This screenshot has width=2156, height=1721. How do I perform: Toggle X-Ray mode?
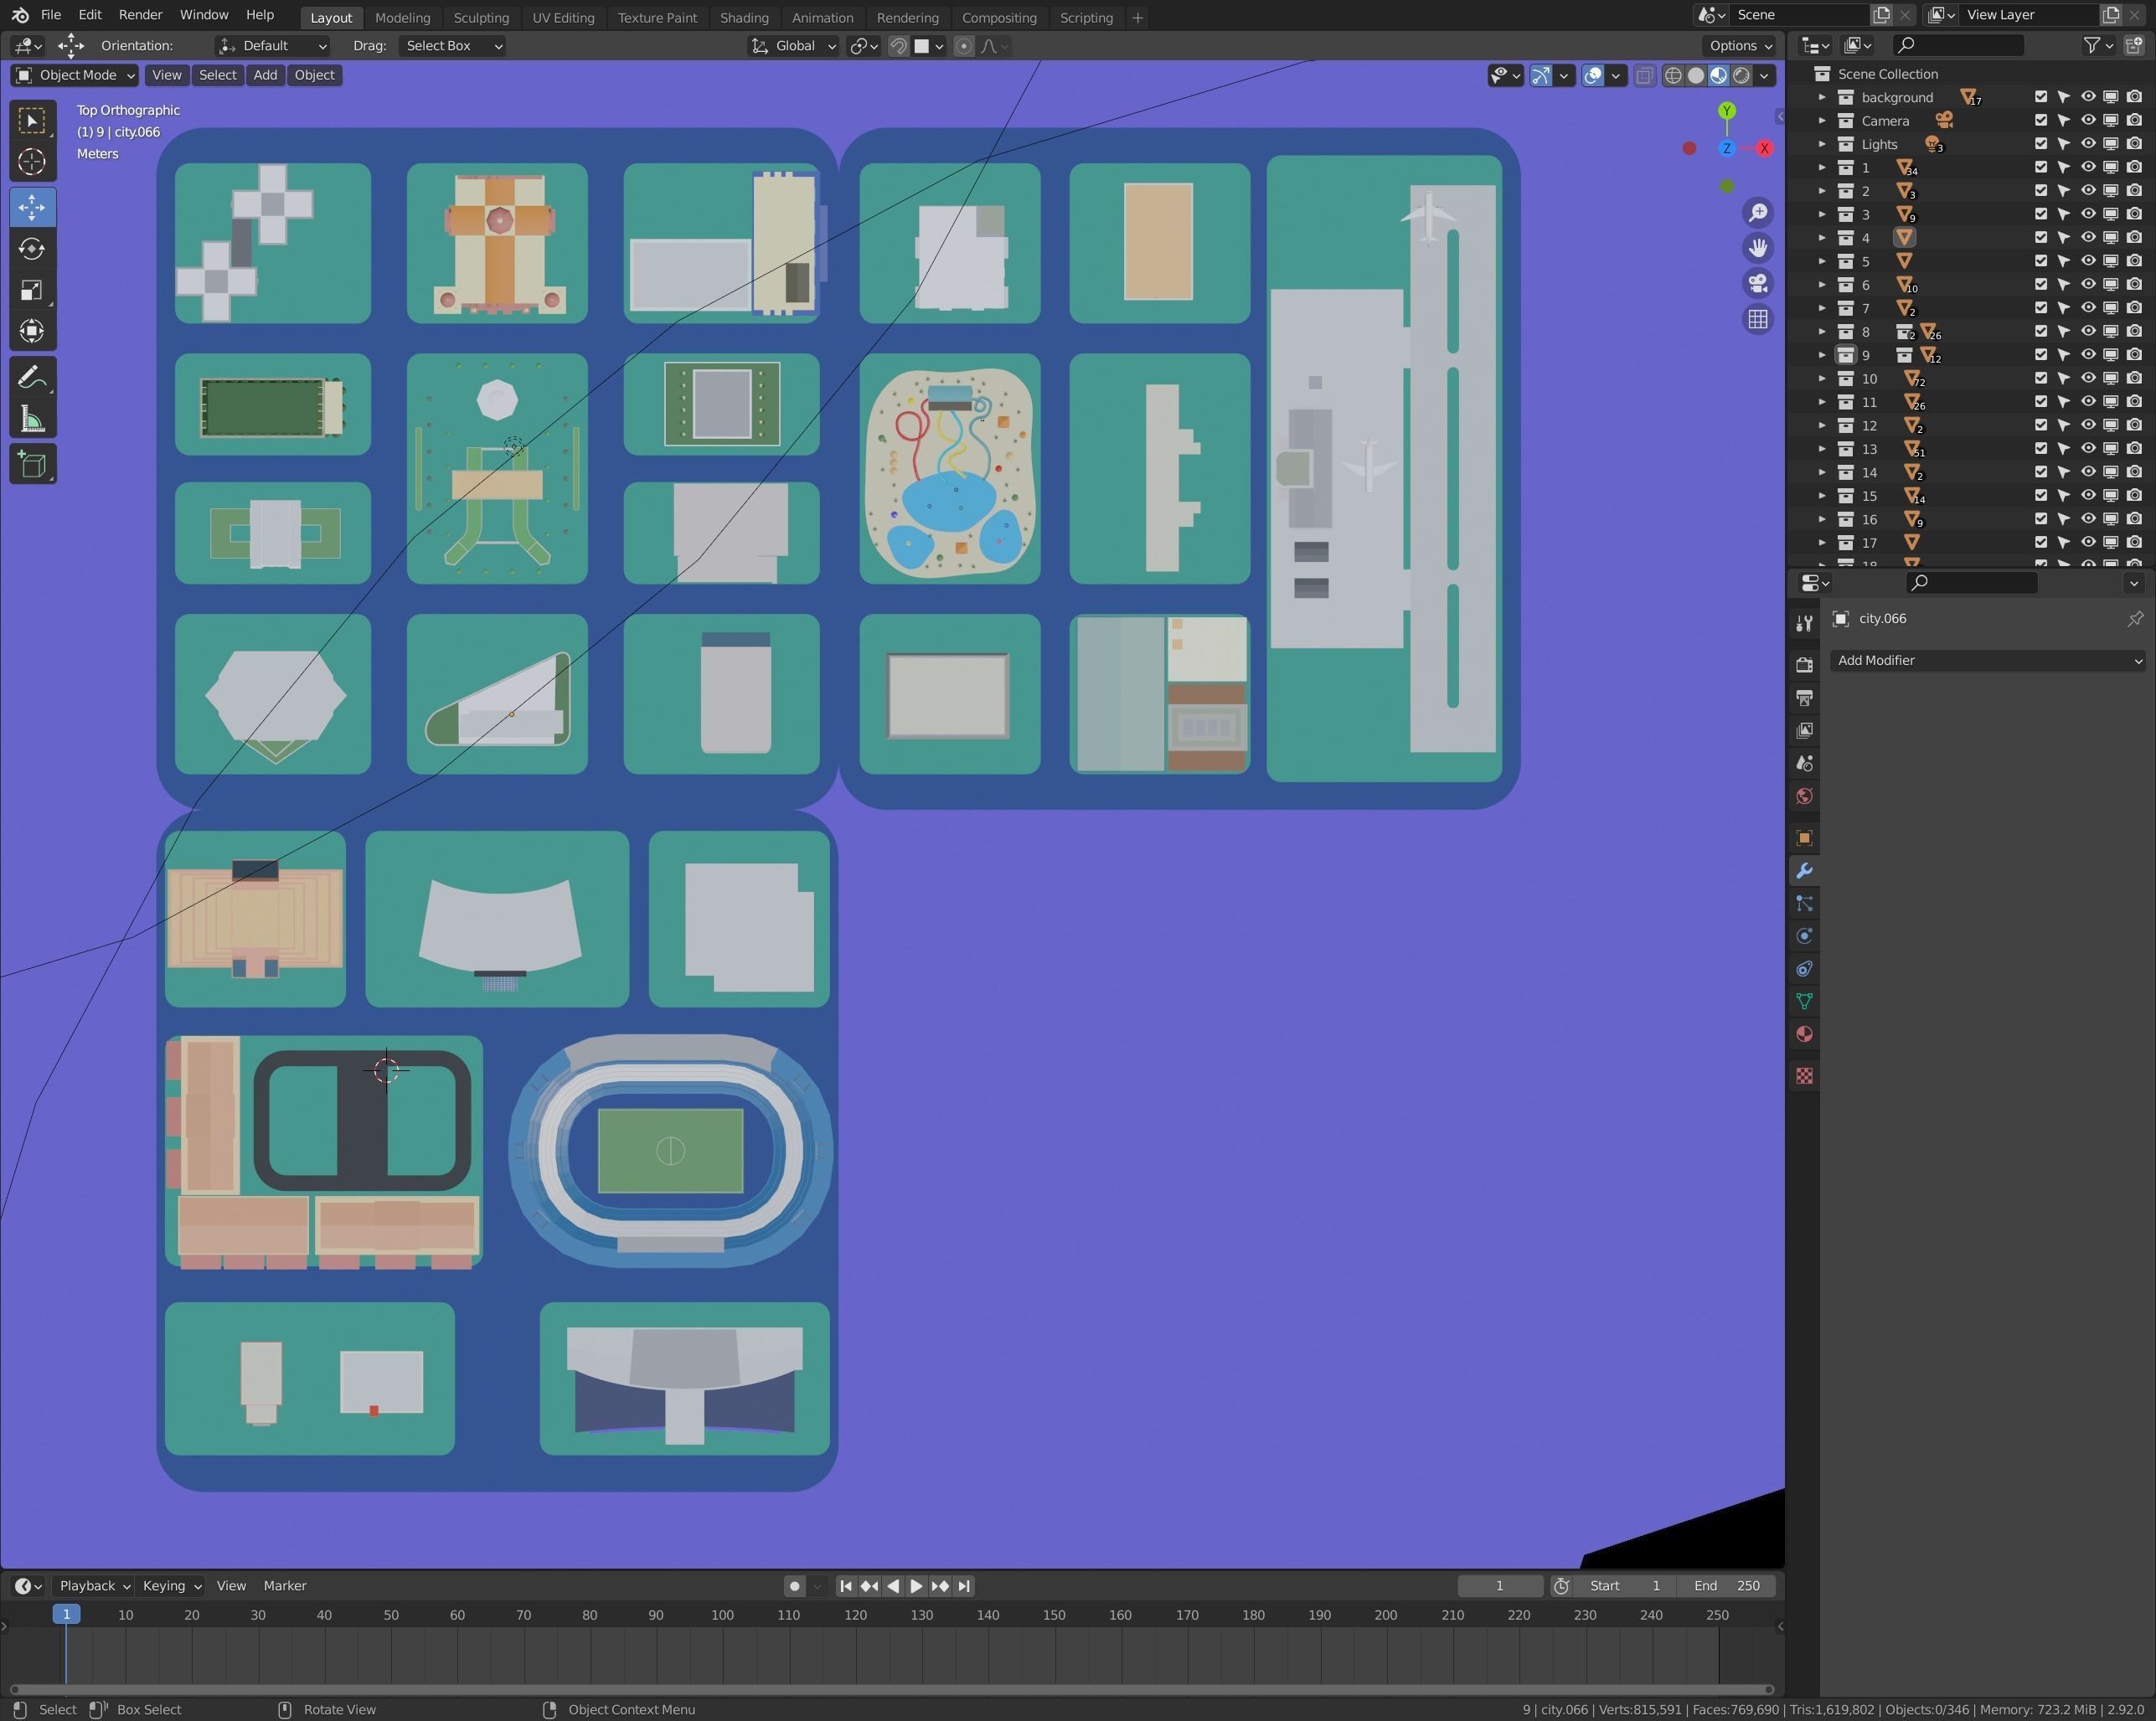(x=1644, y=75)
